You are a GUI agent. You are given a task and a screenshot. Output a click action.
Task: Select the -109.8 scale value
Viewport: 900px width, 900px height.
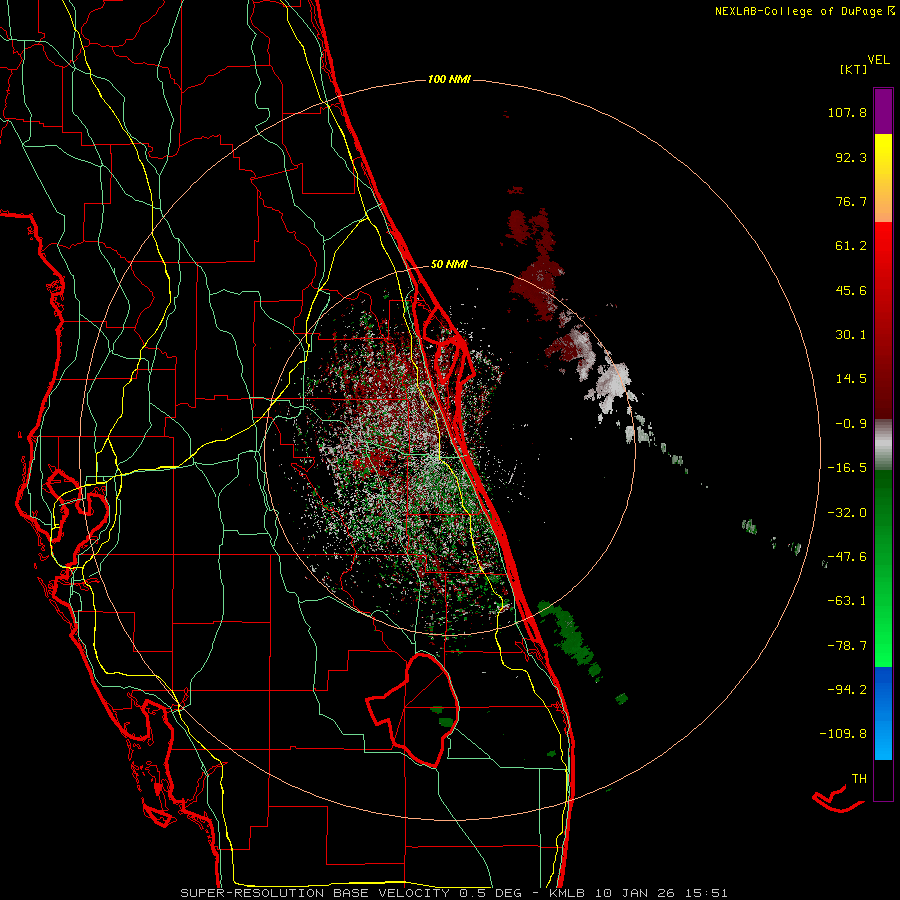click(x=843, y=734)
